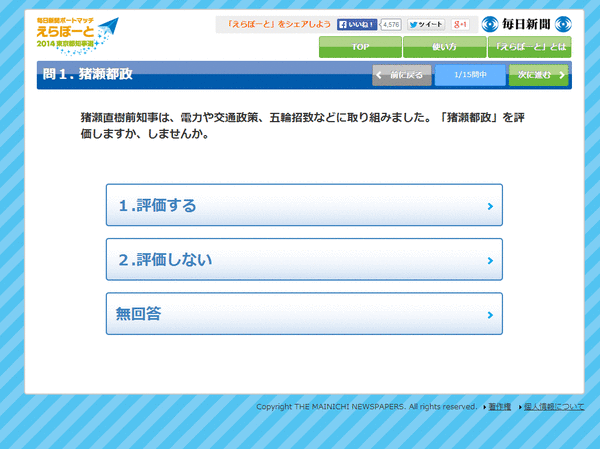Click the Mainichi emblem right of 毎日新聞
600x449 pixels.
click(x=563, y=24)
